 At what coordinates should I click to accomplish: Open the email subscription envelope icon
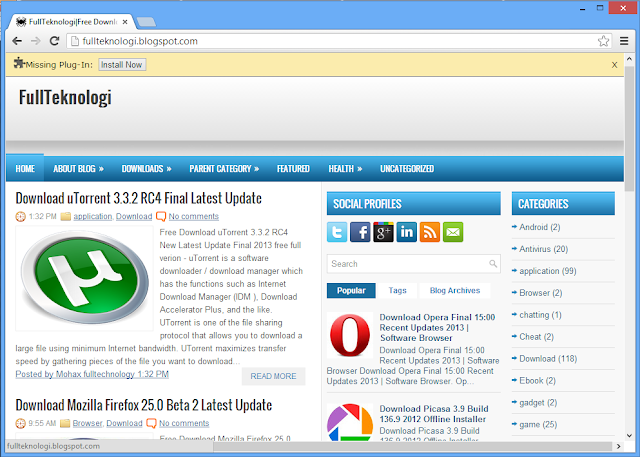click(x=453, y=232)
